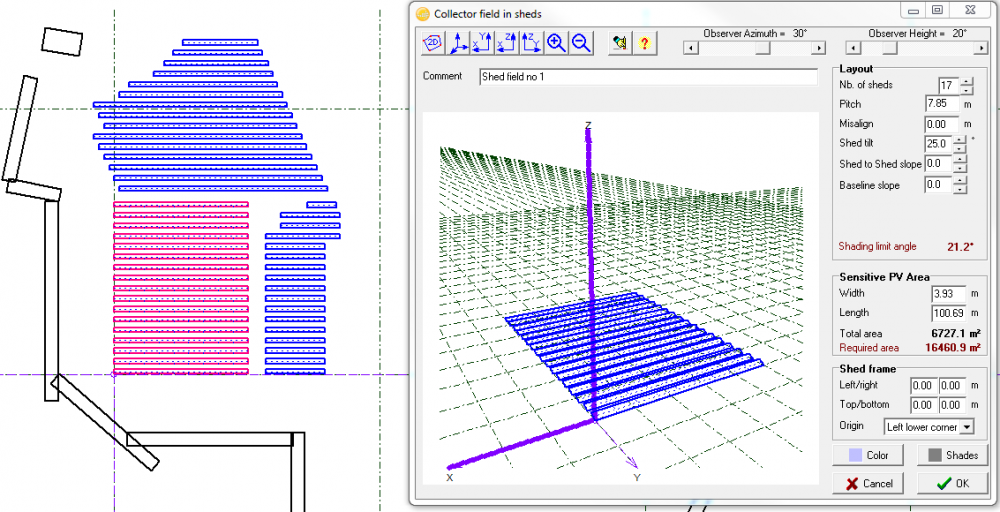Switch to the XZ plane view

pyautogui.click(x=507, y=43)
